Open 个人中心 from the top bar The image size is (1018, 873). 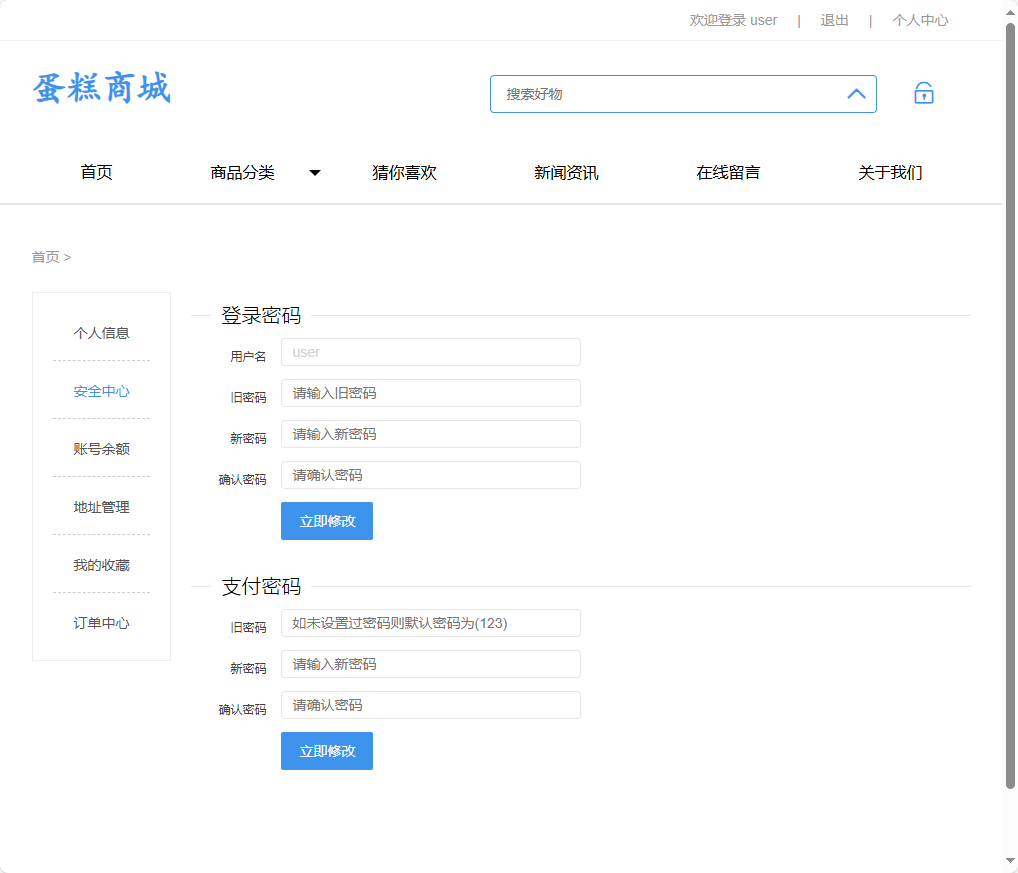tap(920, 19)
